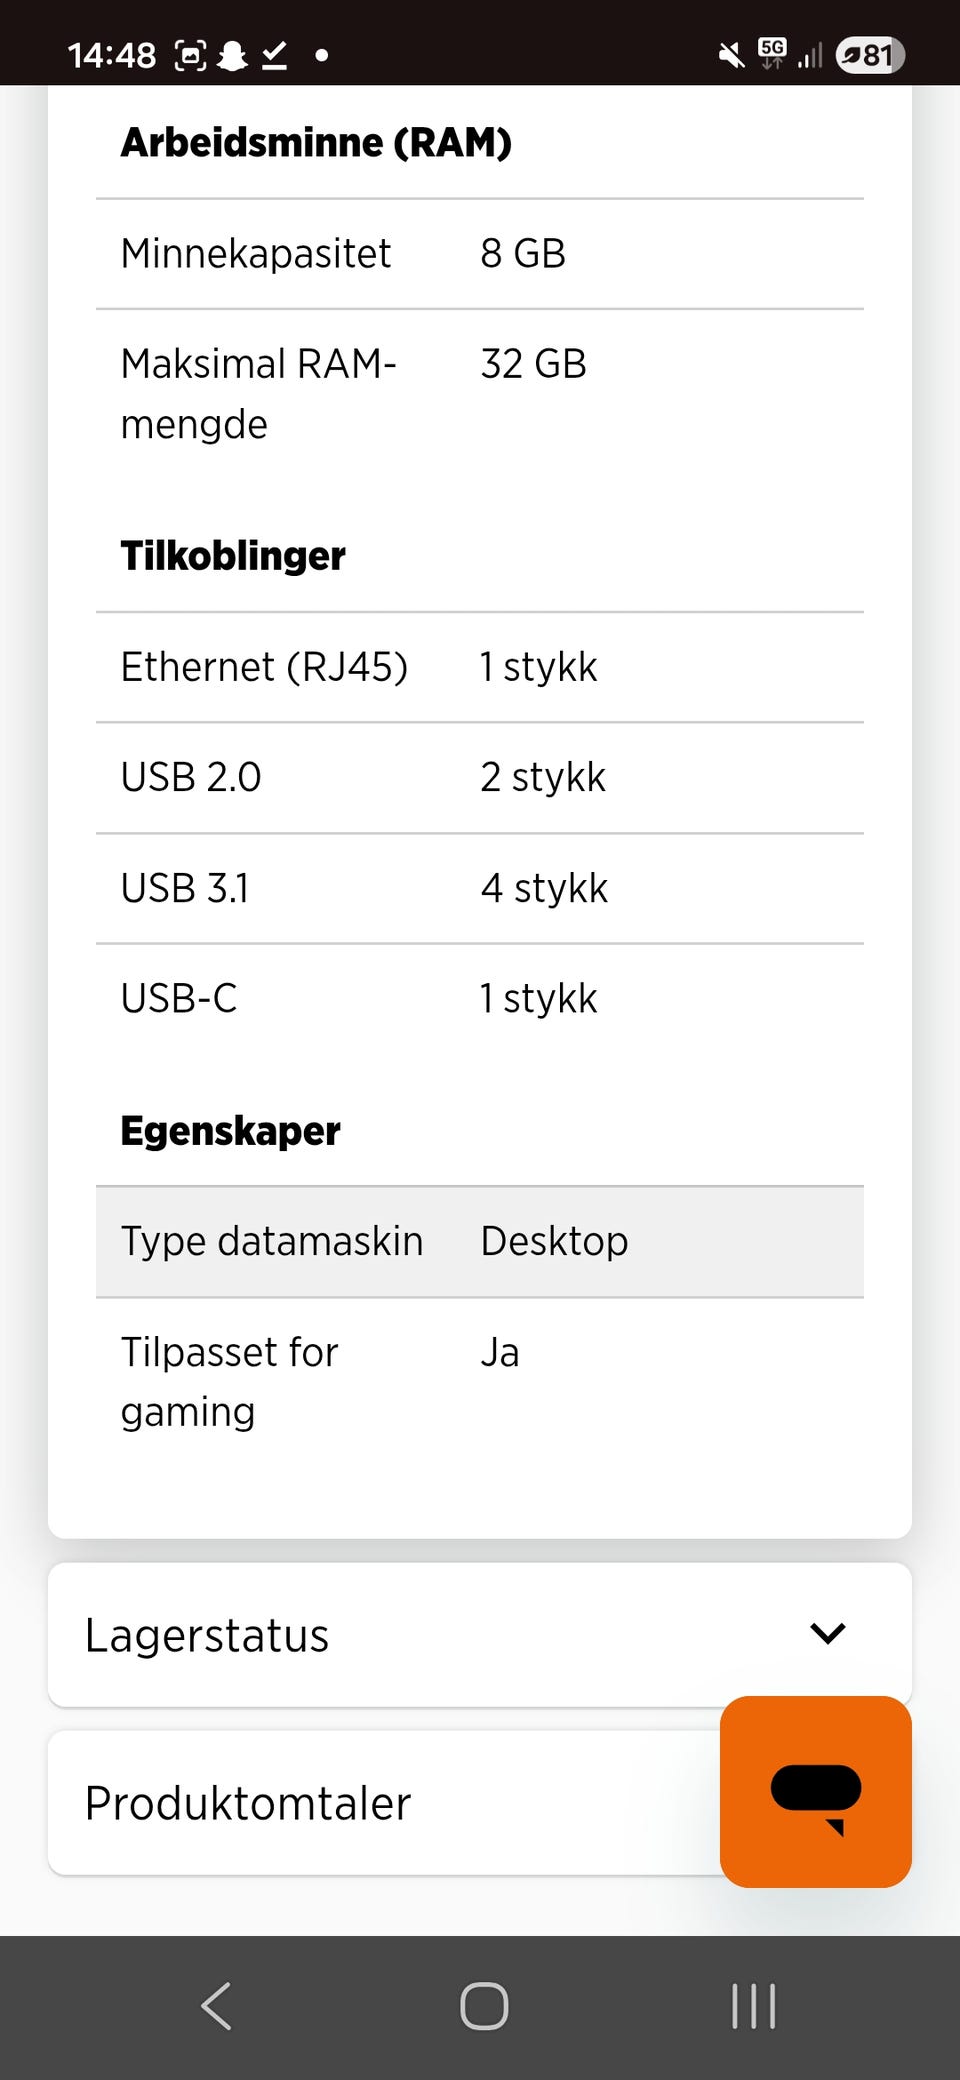The height and width of the screenshot is (2080, 960).
Task: Select the Type datamaskin Desktop row
Action: tap(480, 1242)
